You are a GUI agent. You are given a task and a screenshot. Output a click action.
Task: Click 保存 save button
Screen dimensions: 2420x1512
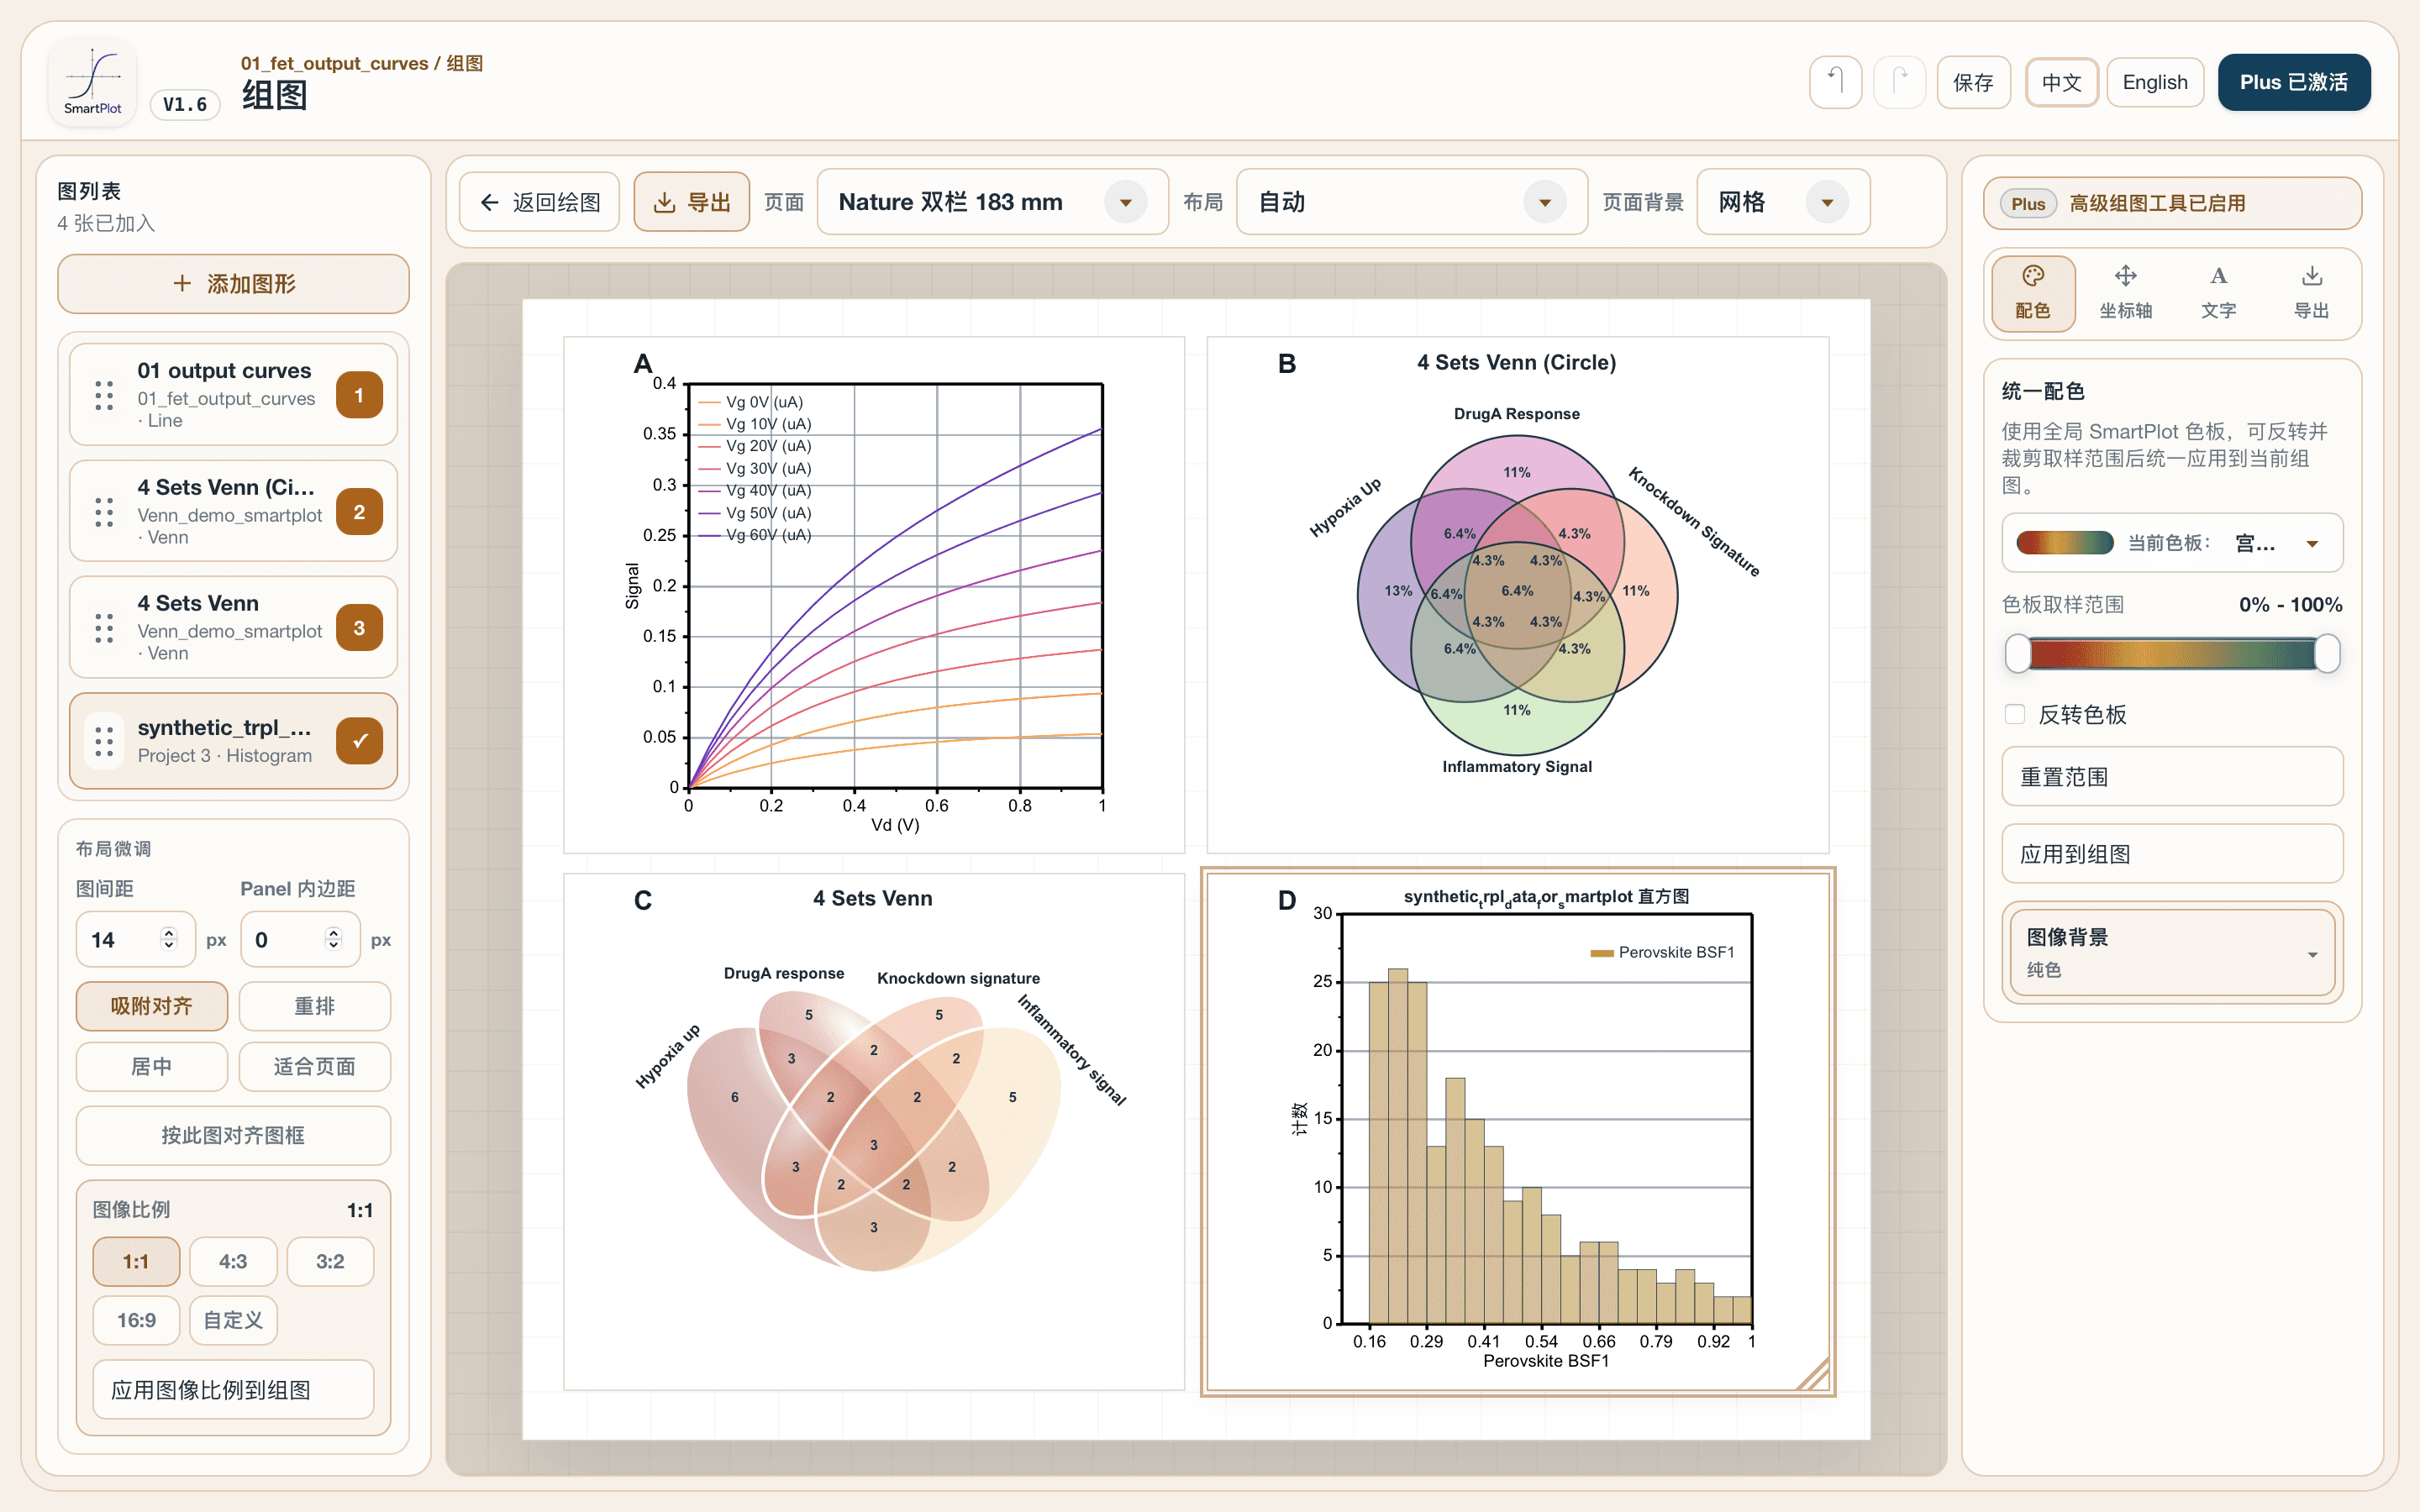[1973, 82]
